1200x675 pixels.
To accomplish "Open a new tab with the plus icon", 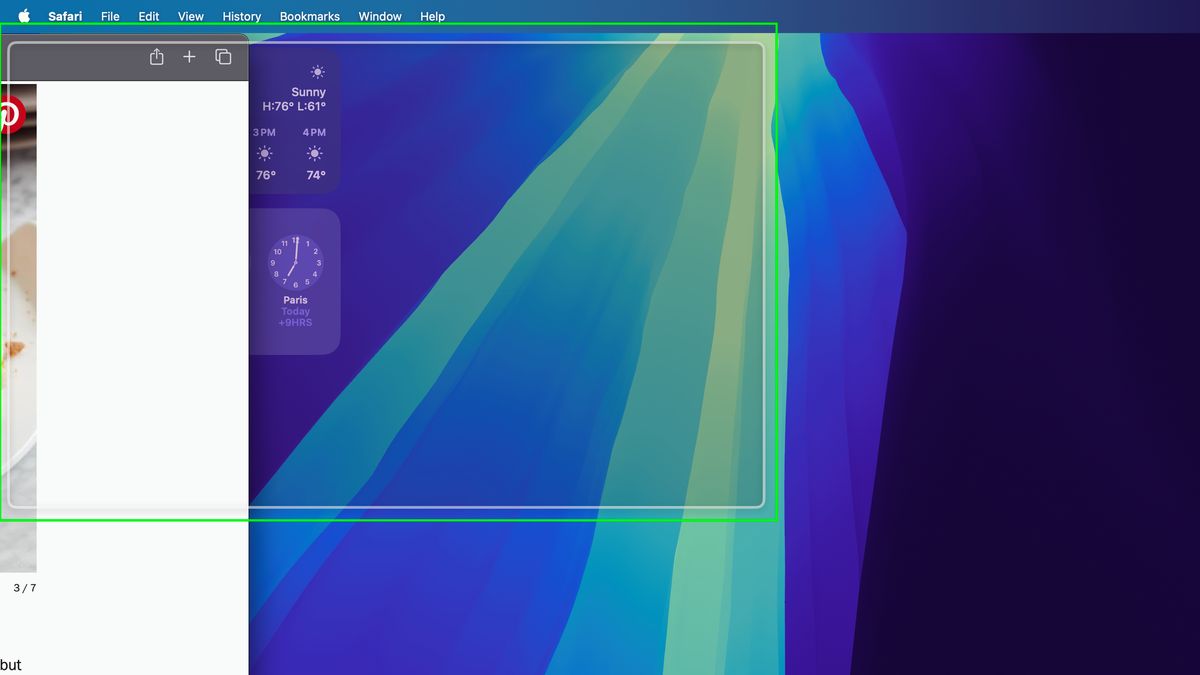I will 189,57.
